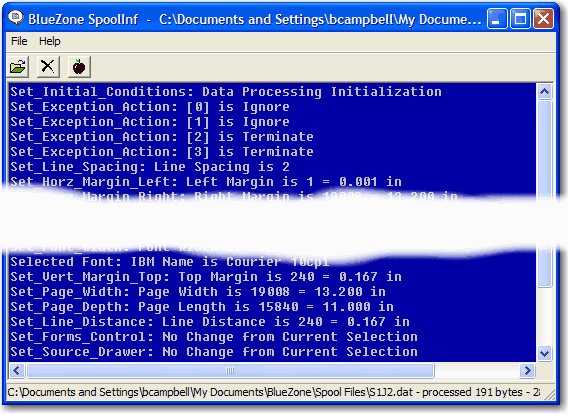
Task: Click the vertical scrollbar up arrow
Action: pos(544,92)
